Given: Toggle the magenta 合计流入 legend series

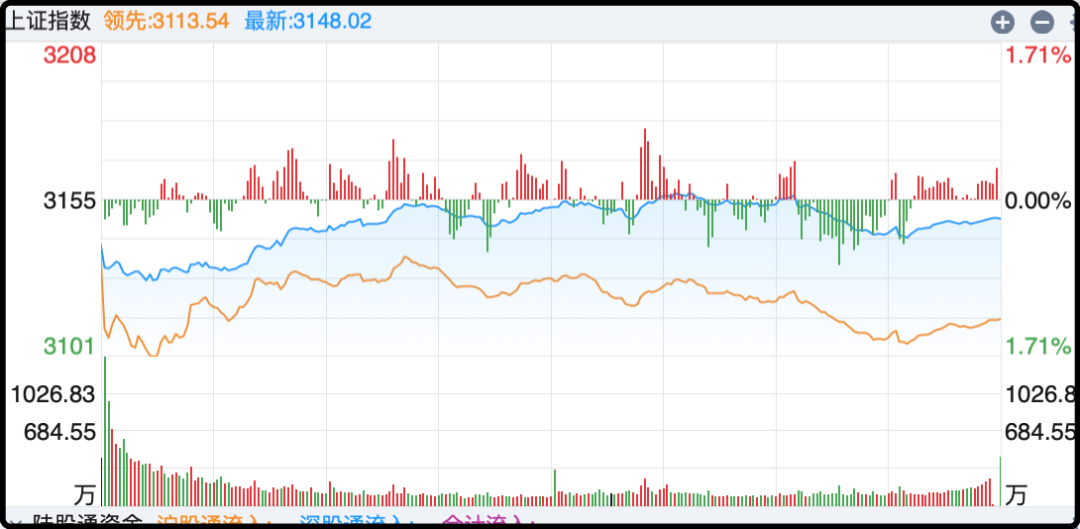Looking at the screenshot, I should [484, 522].
